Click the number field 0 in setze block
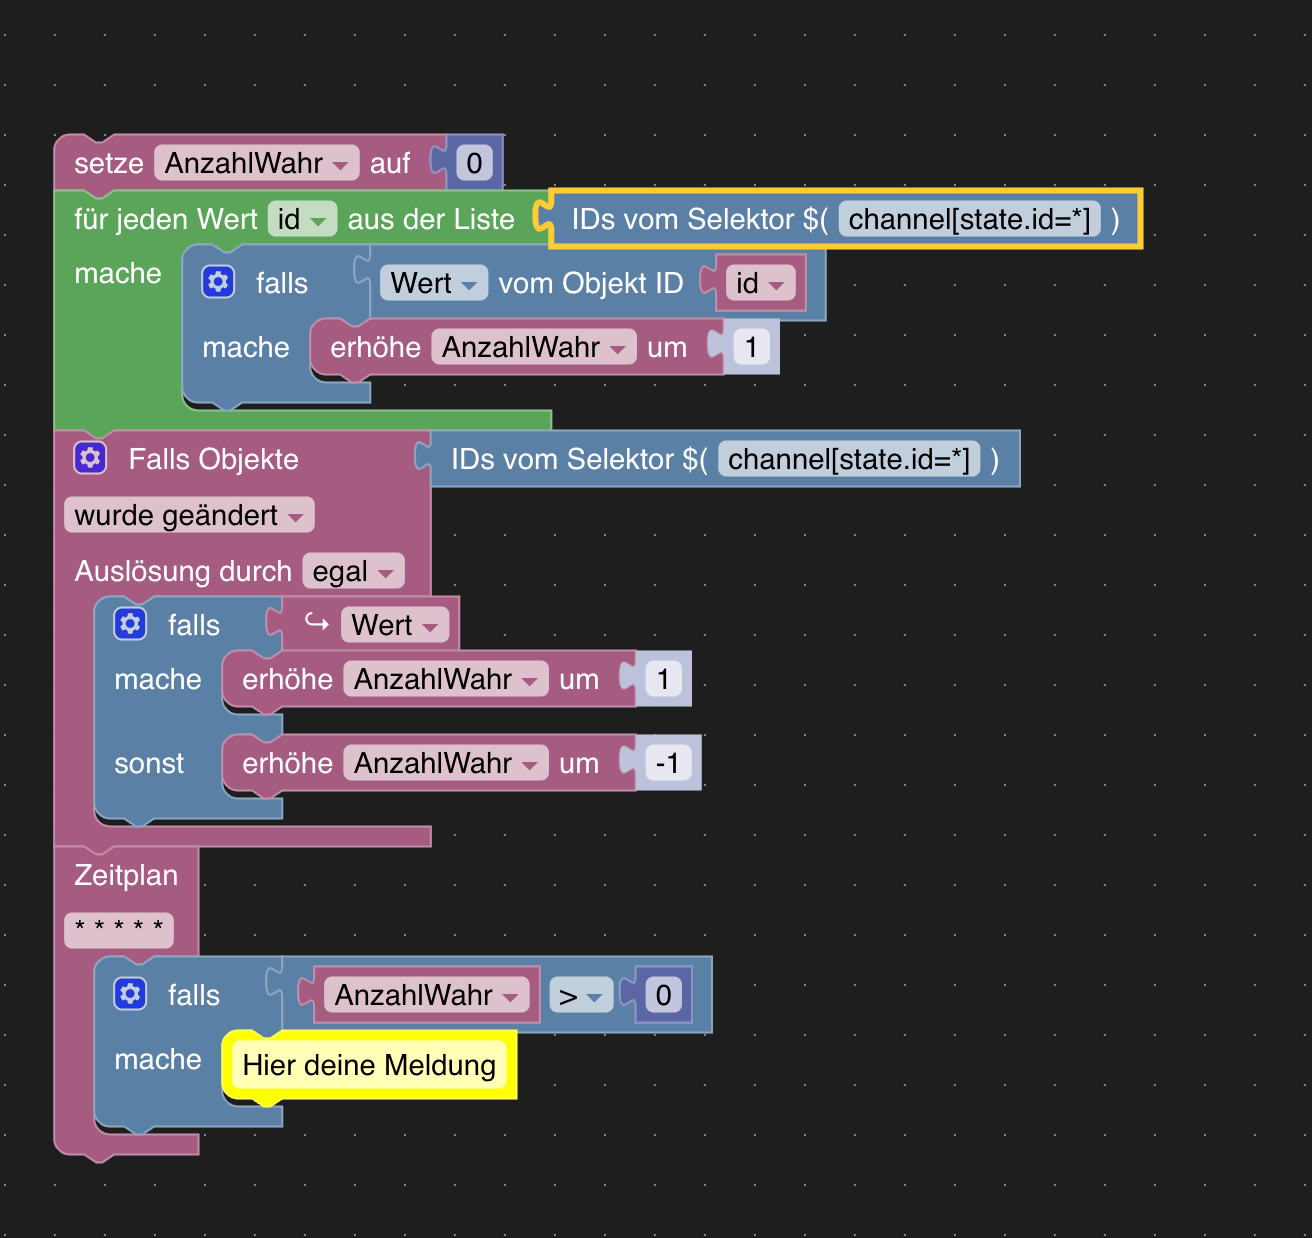Viewport: 1312px width, 1238px height. pos(474,163)
